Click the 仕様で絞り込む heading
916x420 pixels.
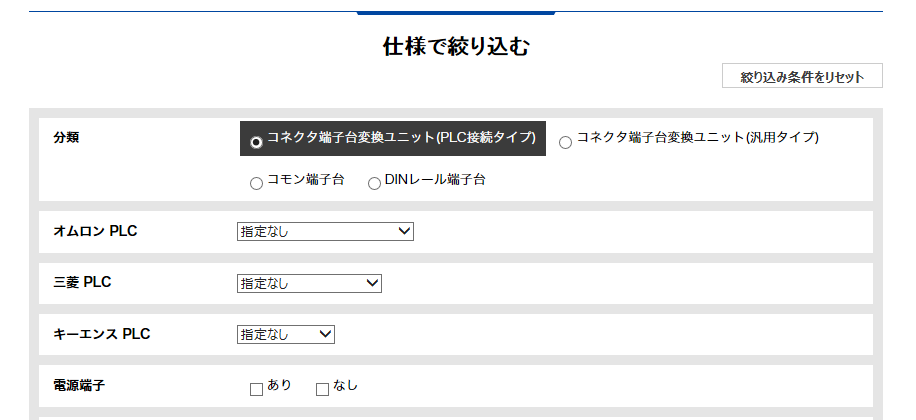(x=456, y=46)
